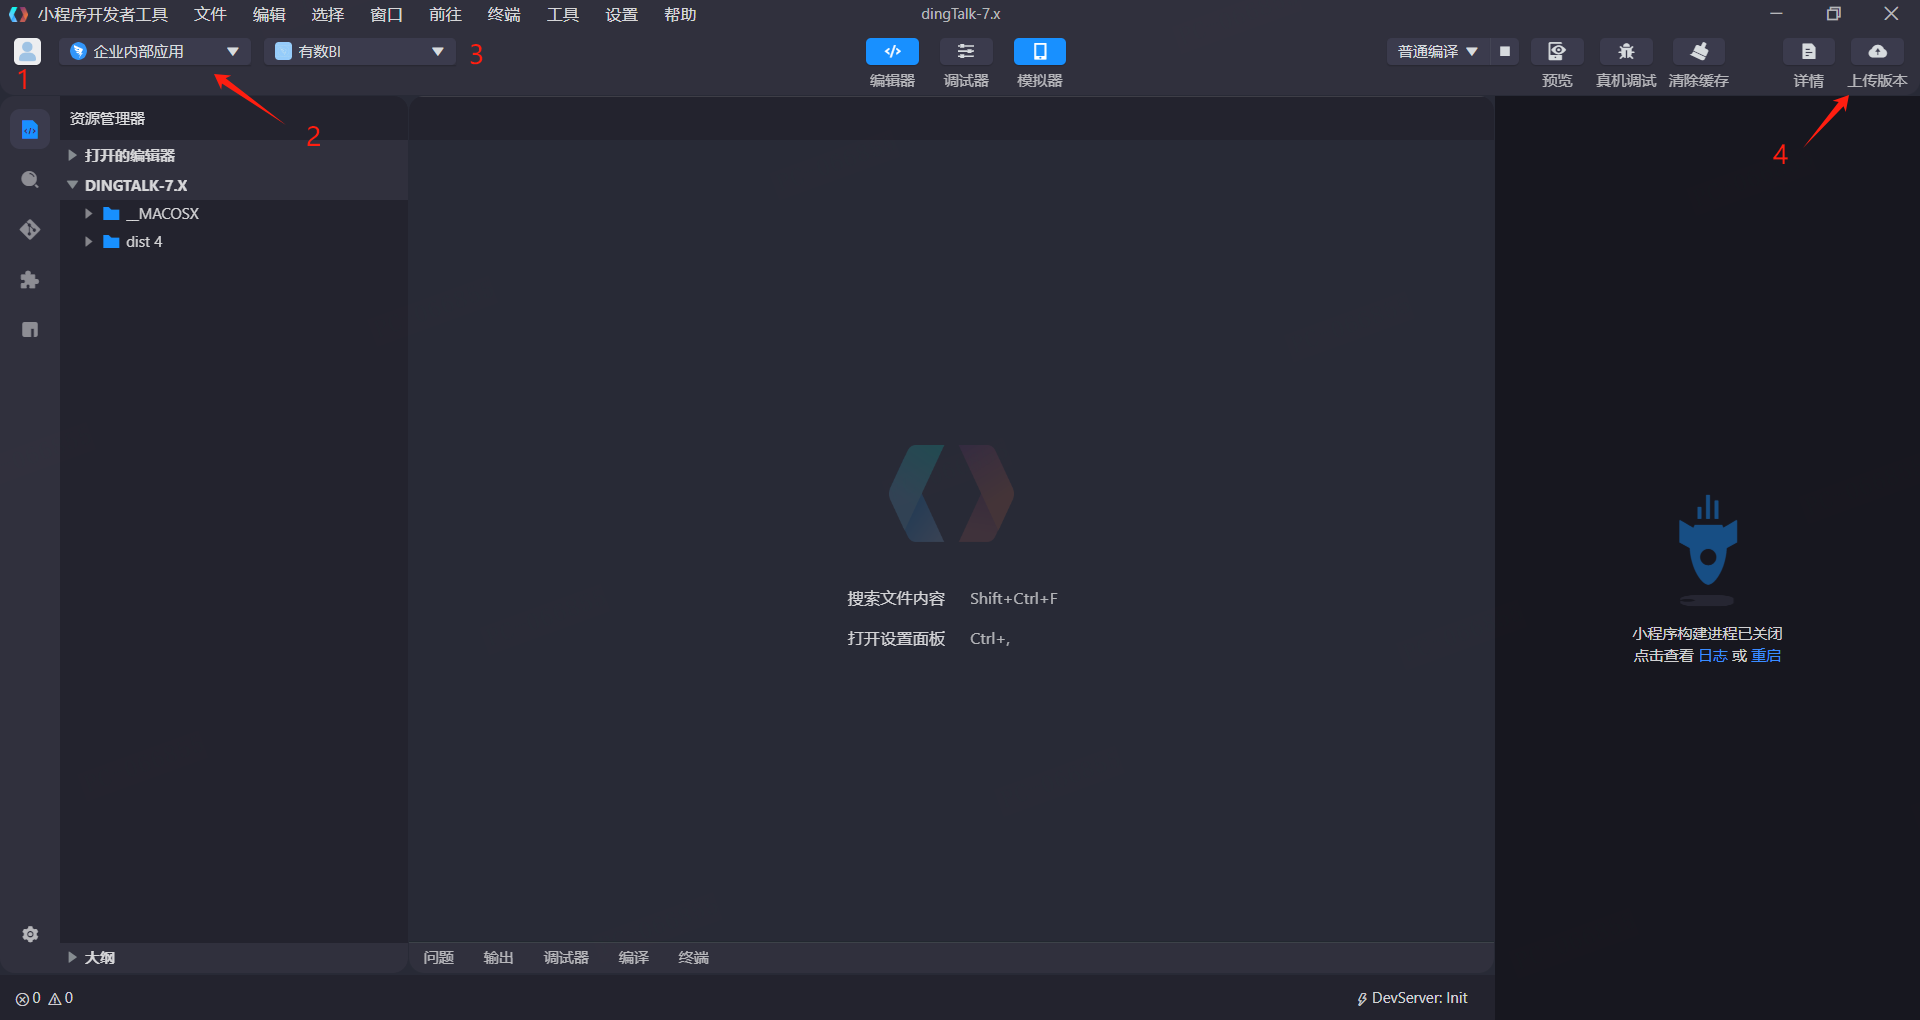Image resolution: width=1920 pixels, height=1020 pixels.
Task: Toggle the 调试器 debugger panel
Action: 966,52
